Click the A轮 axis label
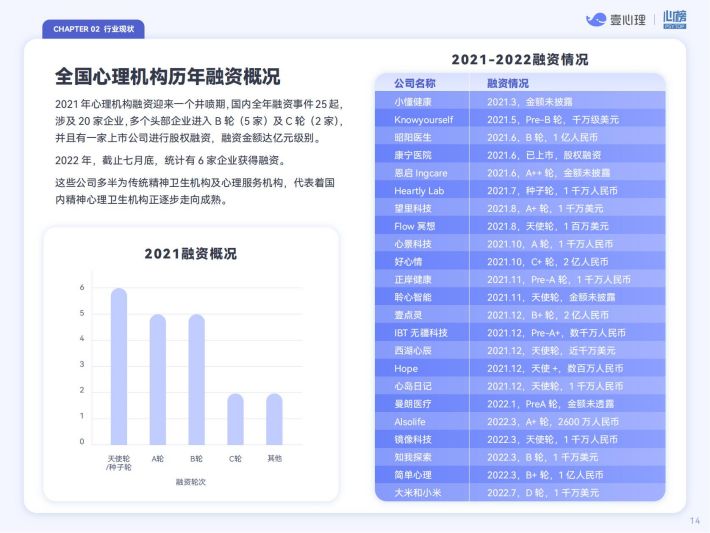The width and height of the screenshot is (710, 533). coord(158,459)
